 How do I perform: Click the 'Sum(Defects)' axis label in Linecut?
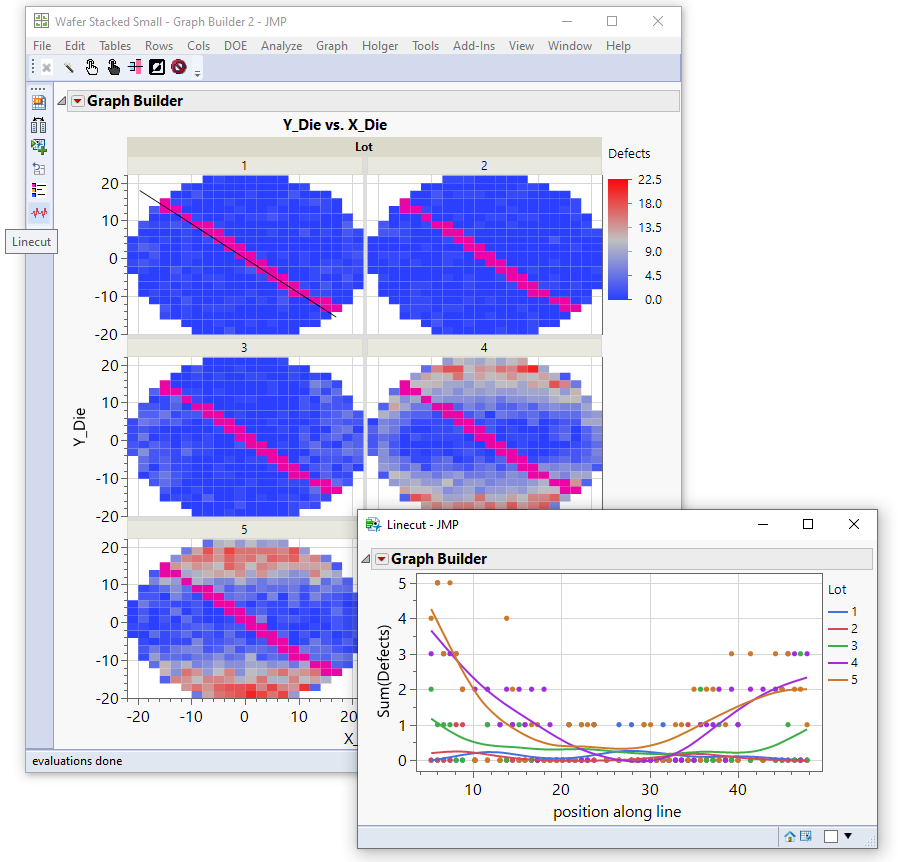[x=383, y=671]
